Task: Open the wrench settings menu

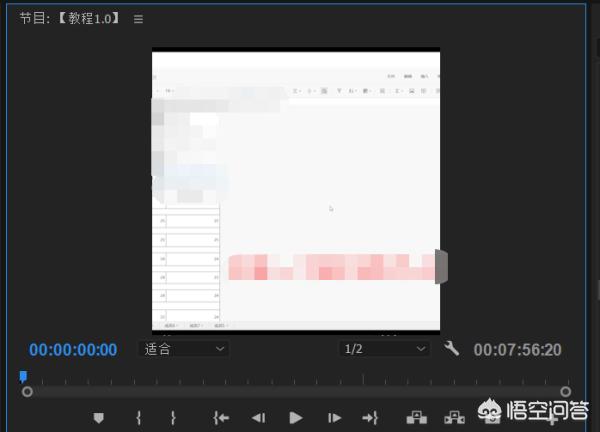Action: (451, 349)
